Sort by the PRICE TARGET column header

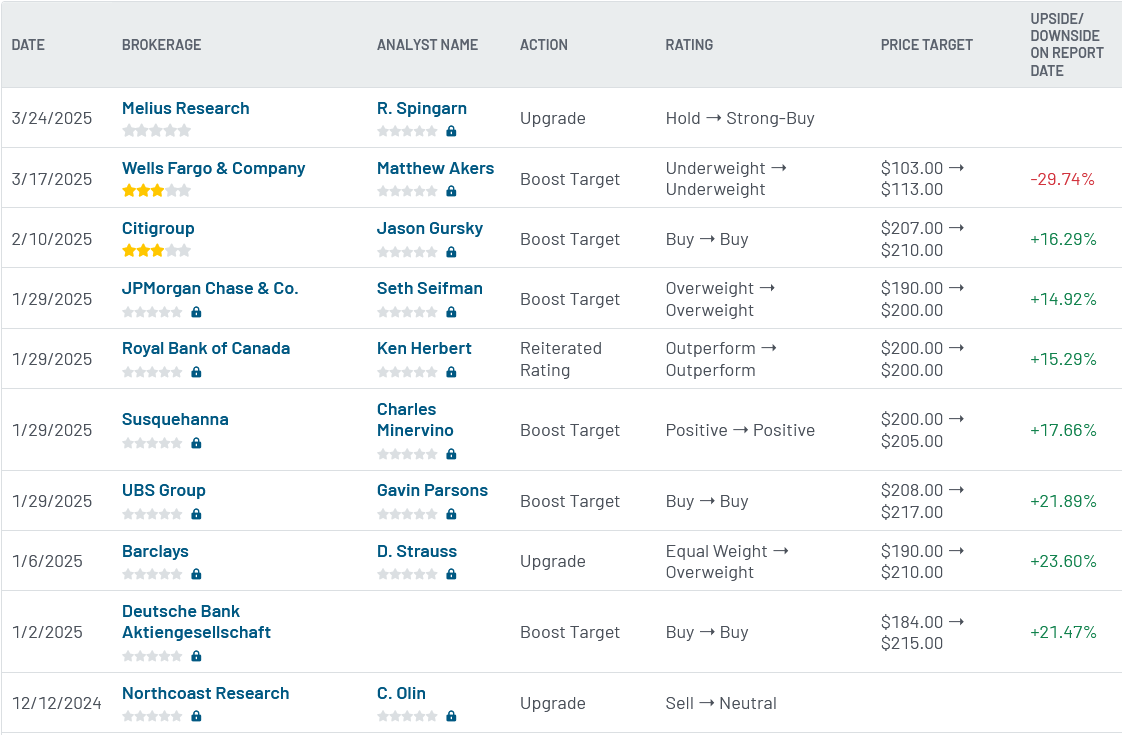[927, 44]
